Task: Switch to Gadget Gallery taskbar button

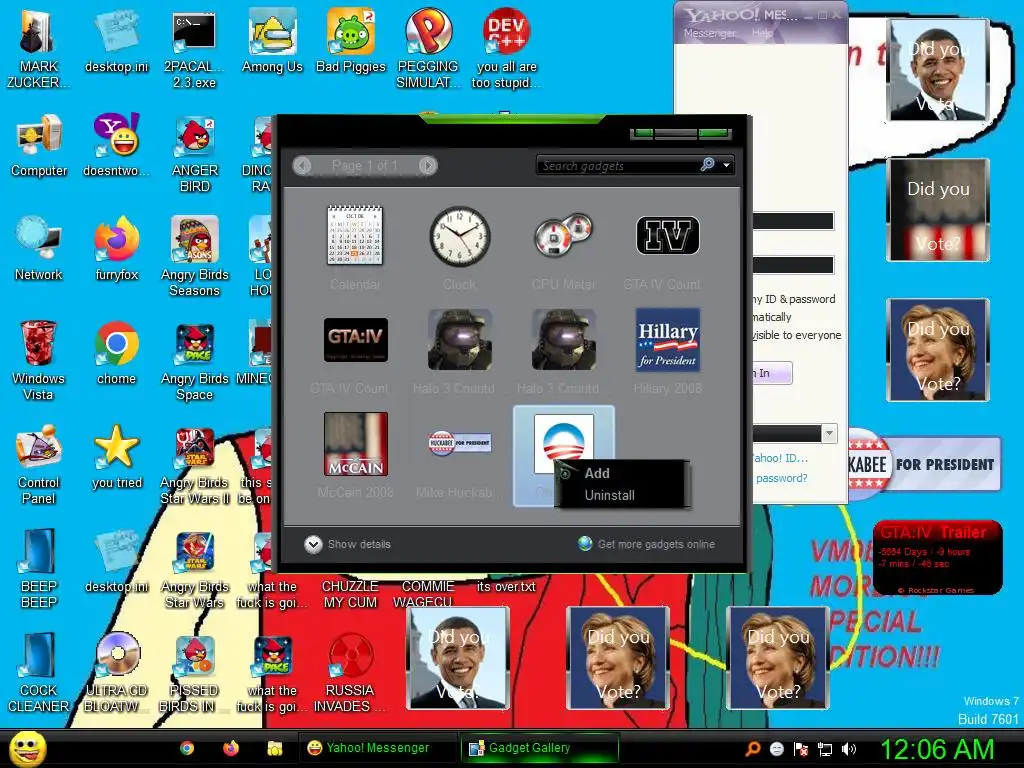Action: coord(539,748)
